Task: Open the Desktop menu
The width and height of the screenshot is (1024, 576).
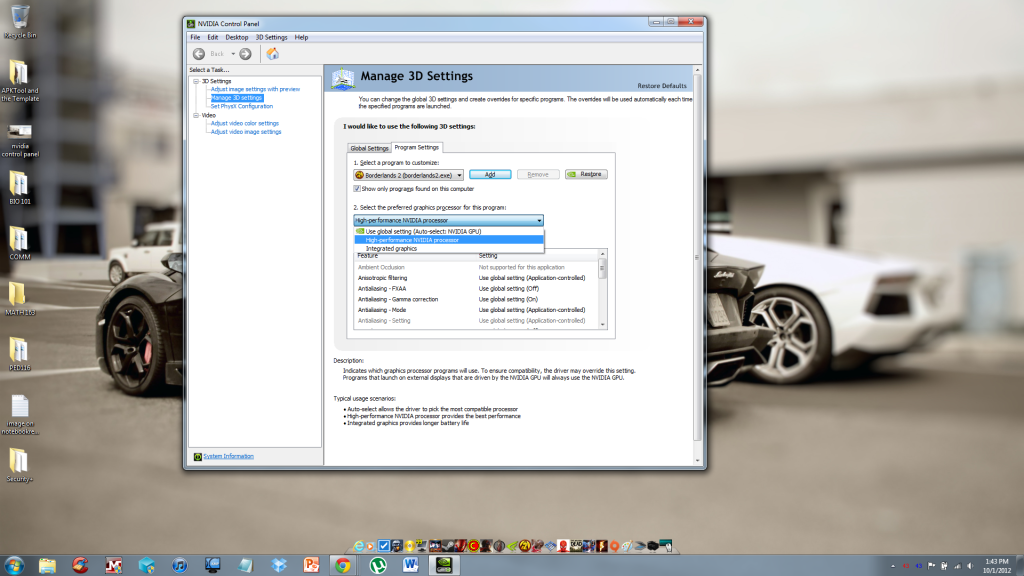Action: 236,37
